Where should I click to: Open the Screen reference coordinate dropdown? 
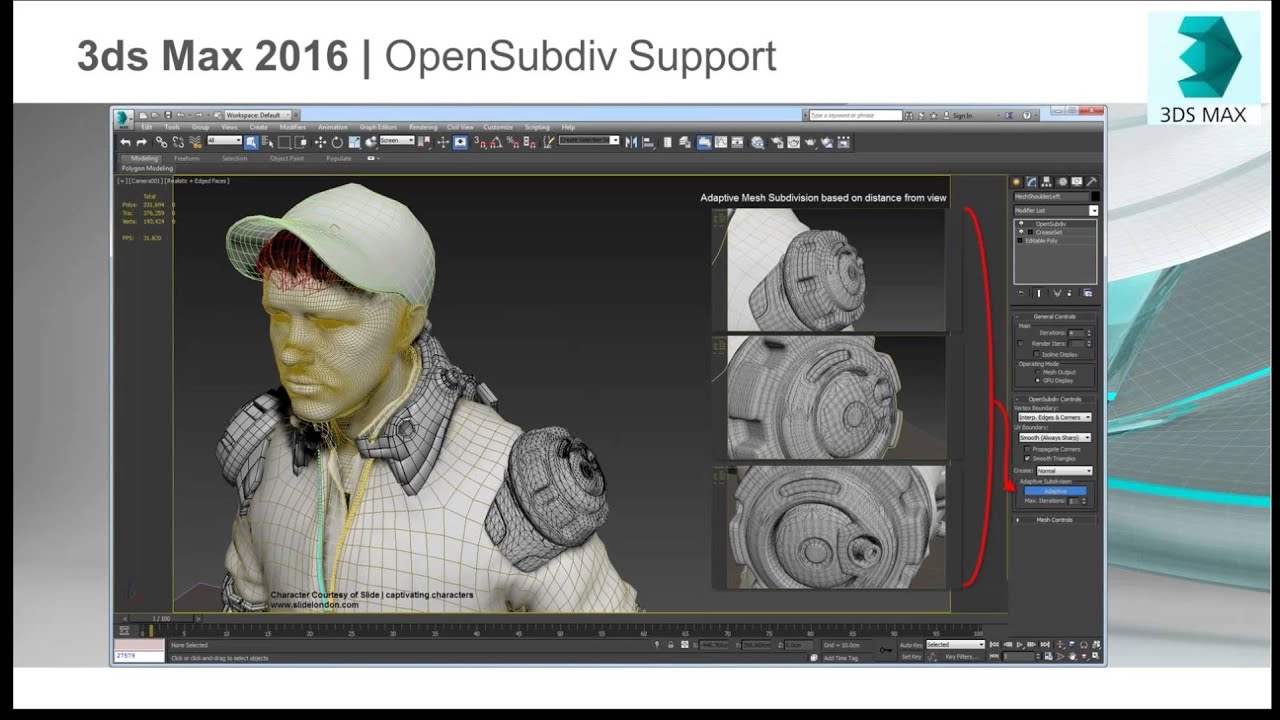[x=397, y=140]
